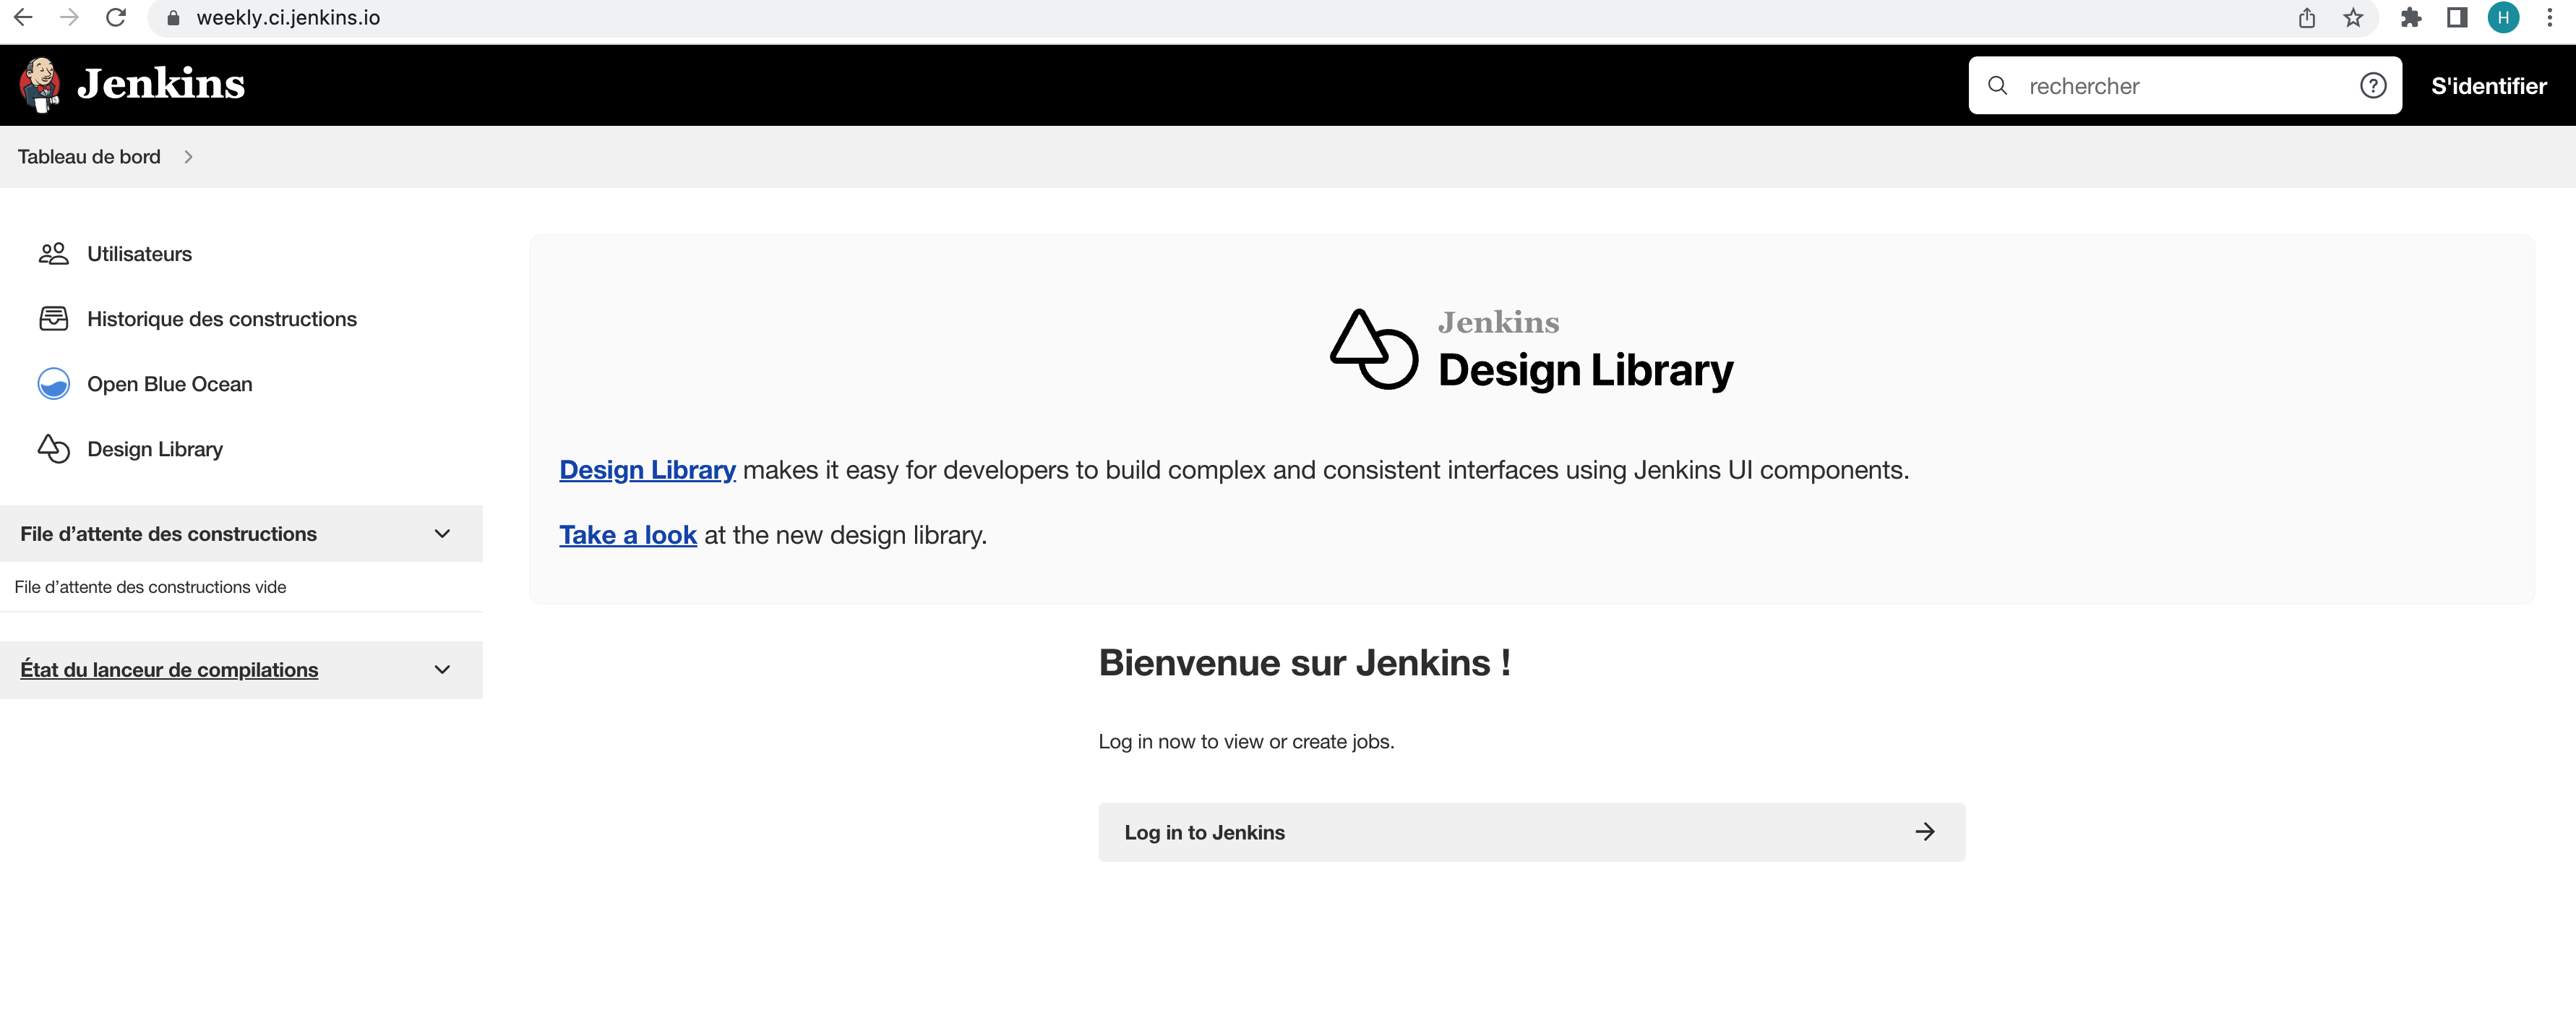The image size is (2576, 1034).
Task: Click the Take a look link
Action: coord(627,535)
